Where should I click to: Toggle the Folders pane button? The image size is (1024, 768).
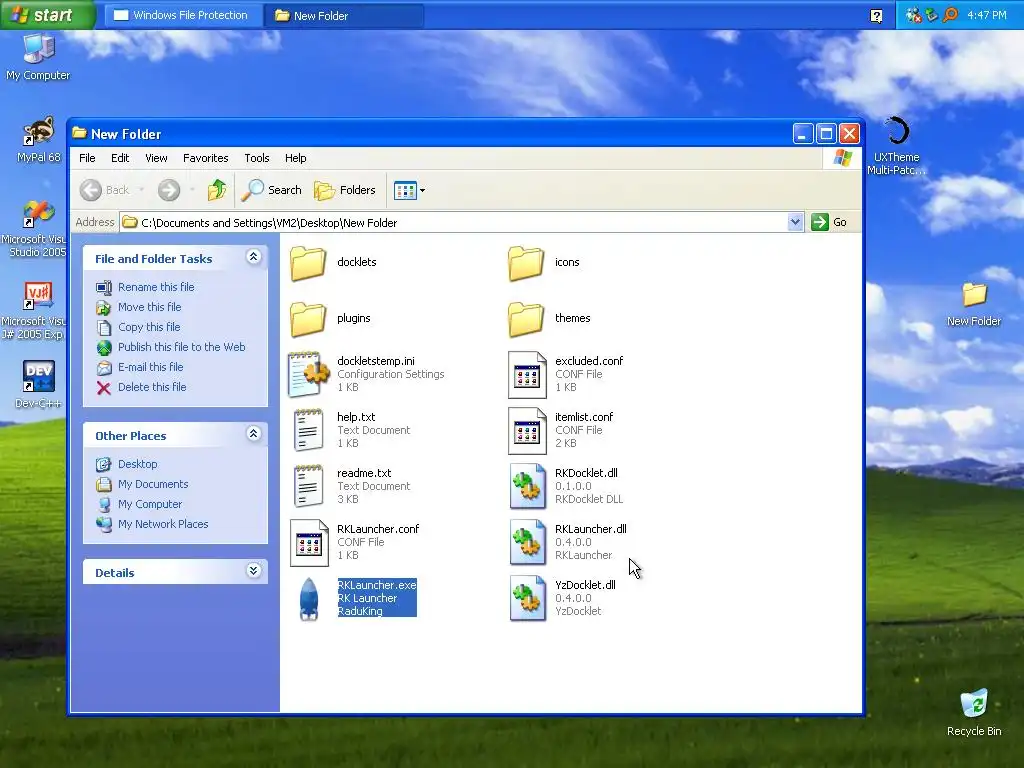pyautogui.click(x=345, y=190)
